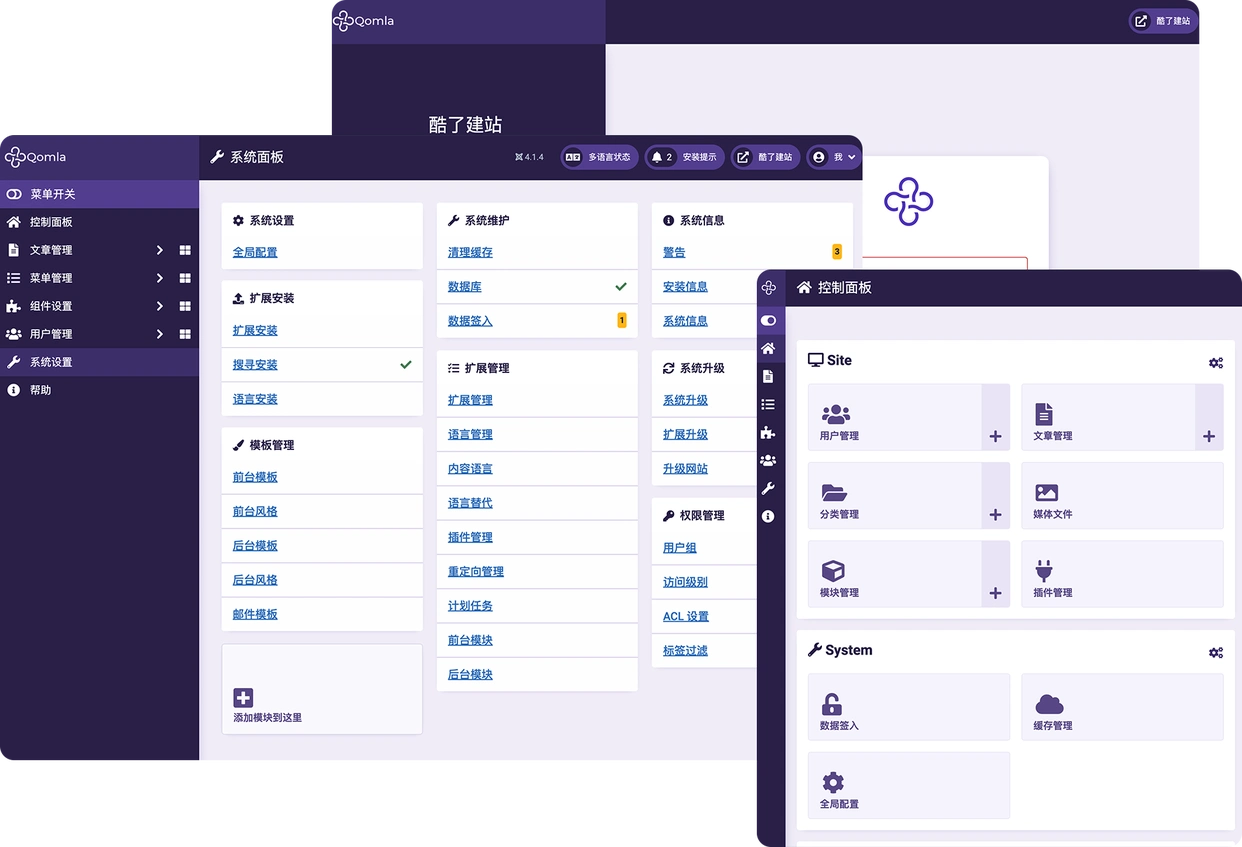
Task: Click the puzzle piece icon in collapsed sidebar
Action: pyautogui.click(x=768, y=432)
